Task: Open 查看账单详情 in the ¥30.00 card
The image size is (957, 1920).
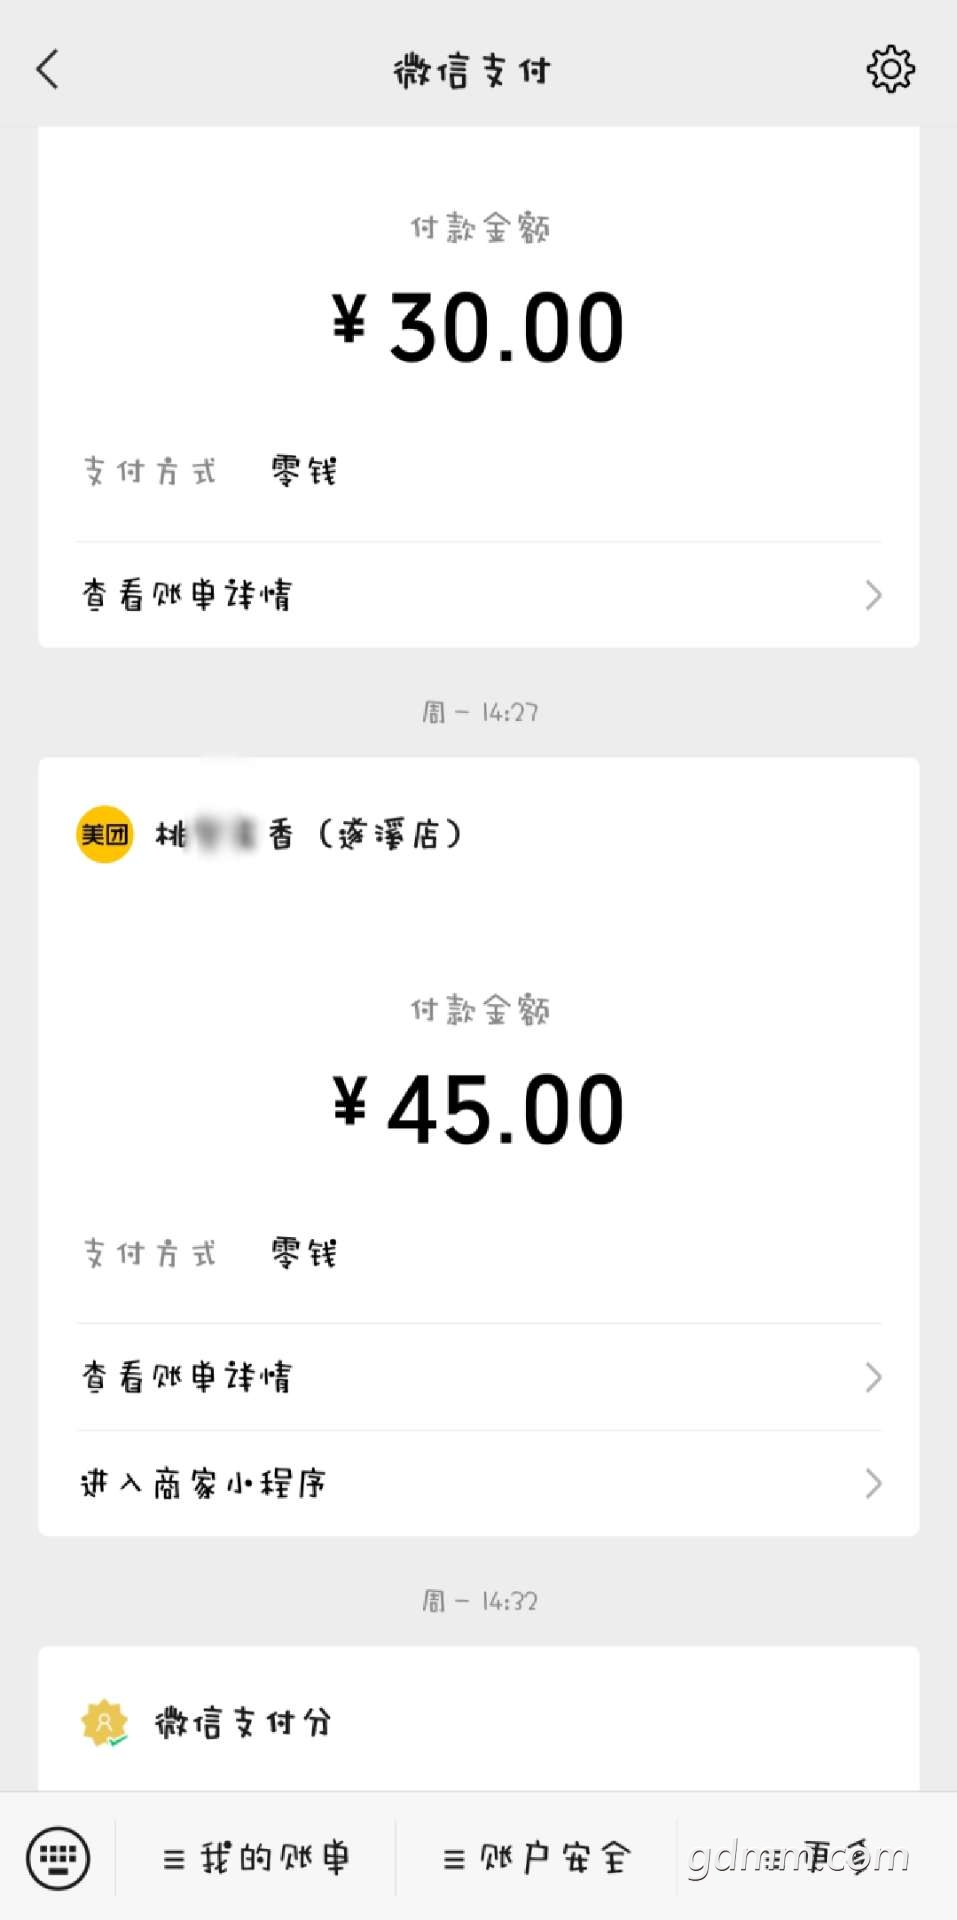Action: pos(479,595)
